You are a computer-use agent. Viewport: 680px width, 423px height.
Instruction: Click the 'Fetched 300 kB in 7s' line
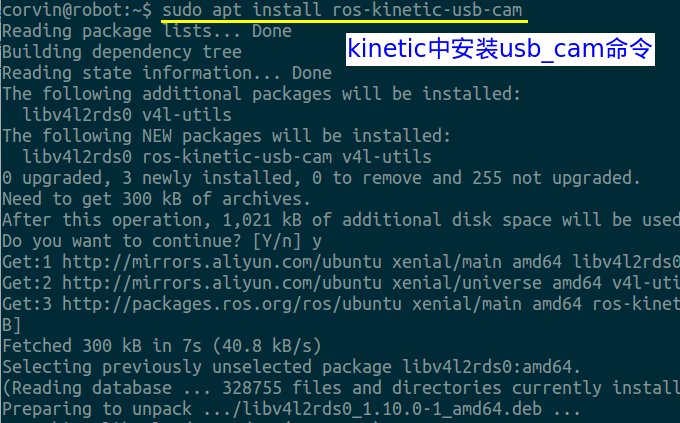(x=162, y=346)
